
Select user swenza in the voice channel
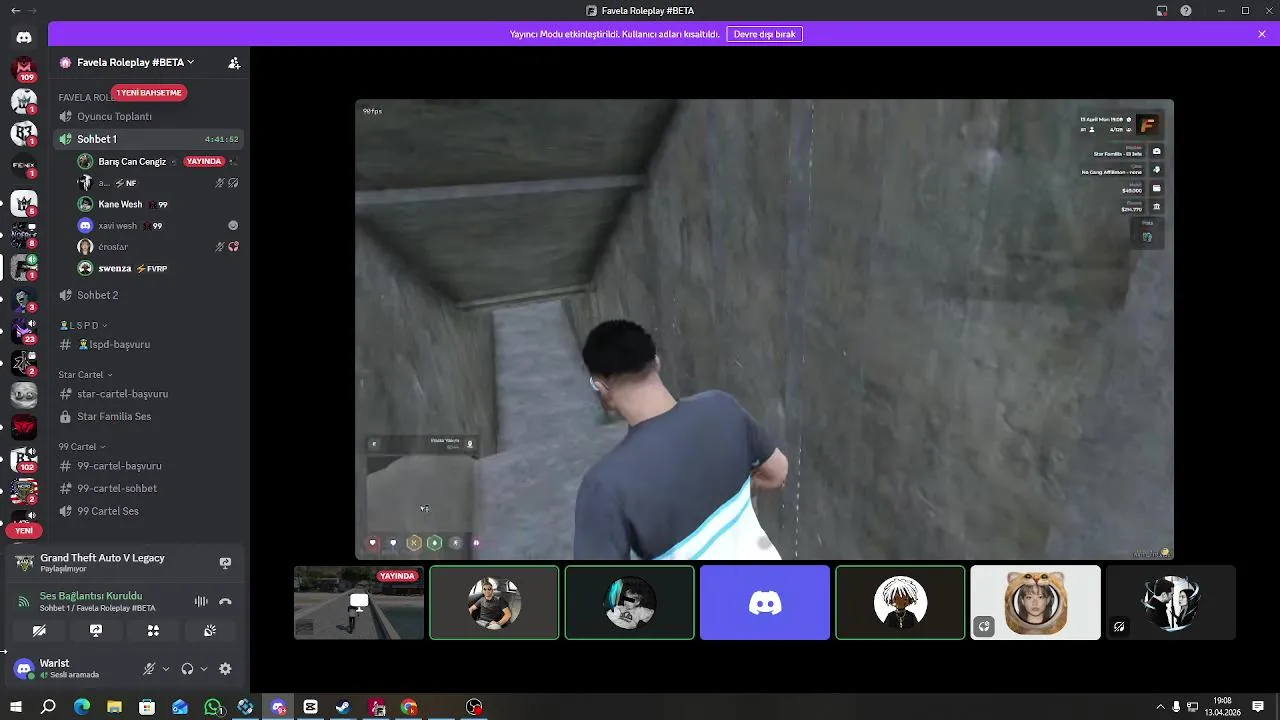coord(114,268)
